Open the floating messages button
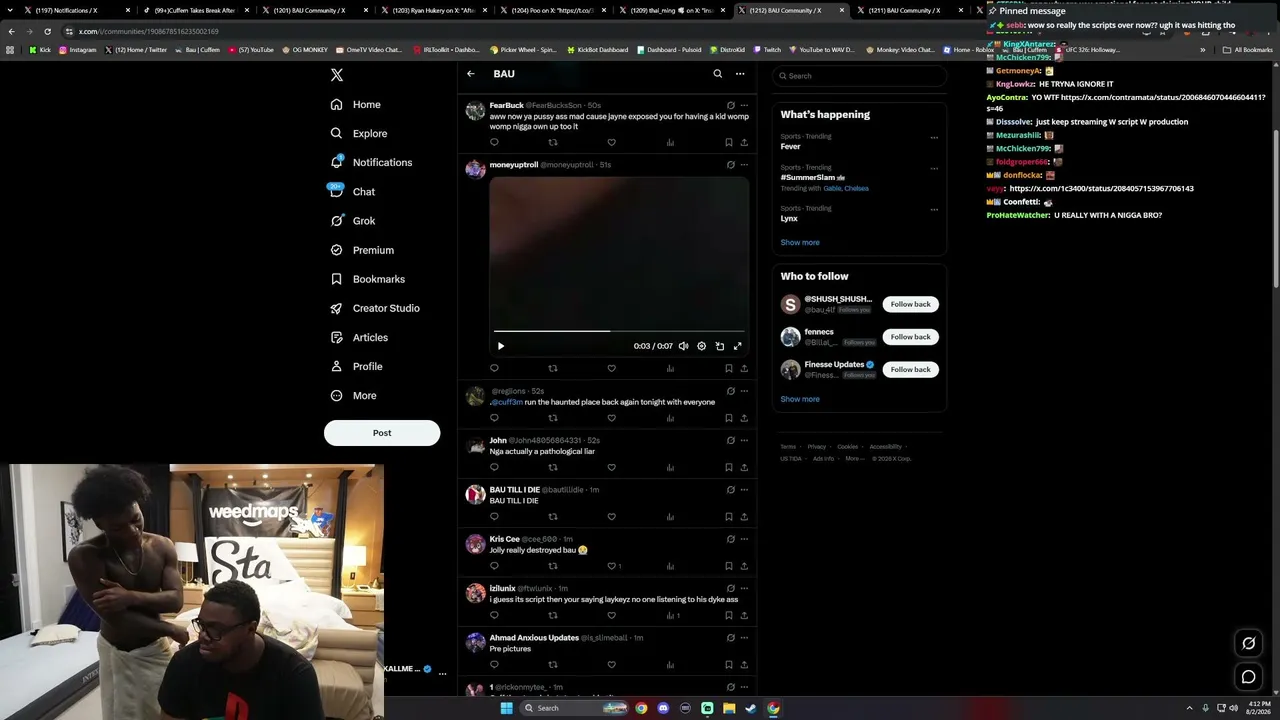This screenshot has height=720, width=1280. point(1248,677)
